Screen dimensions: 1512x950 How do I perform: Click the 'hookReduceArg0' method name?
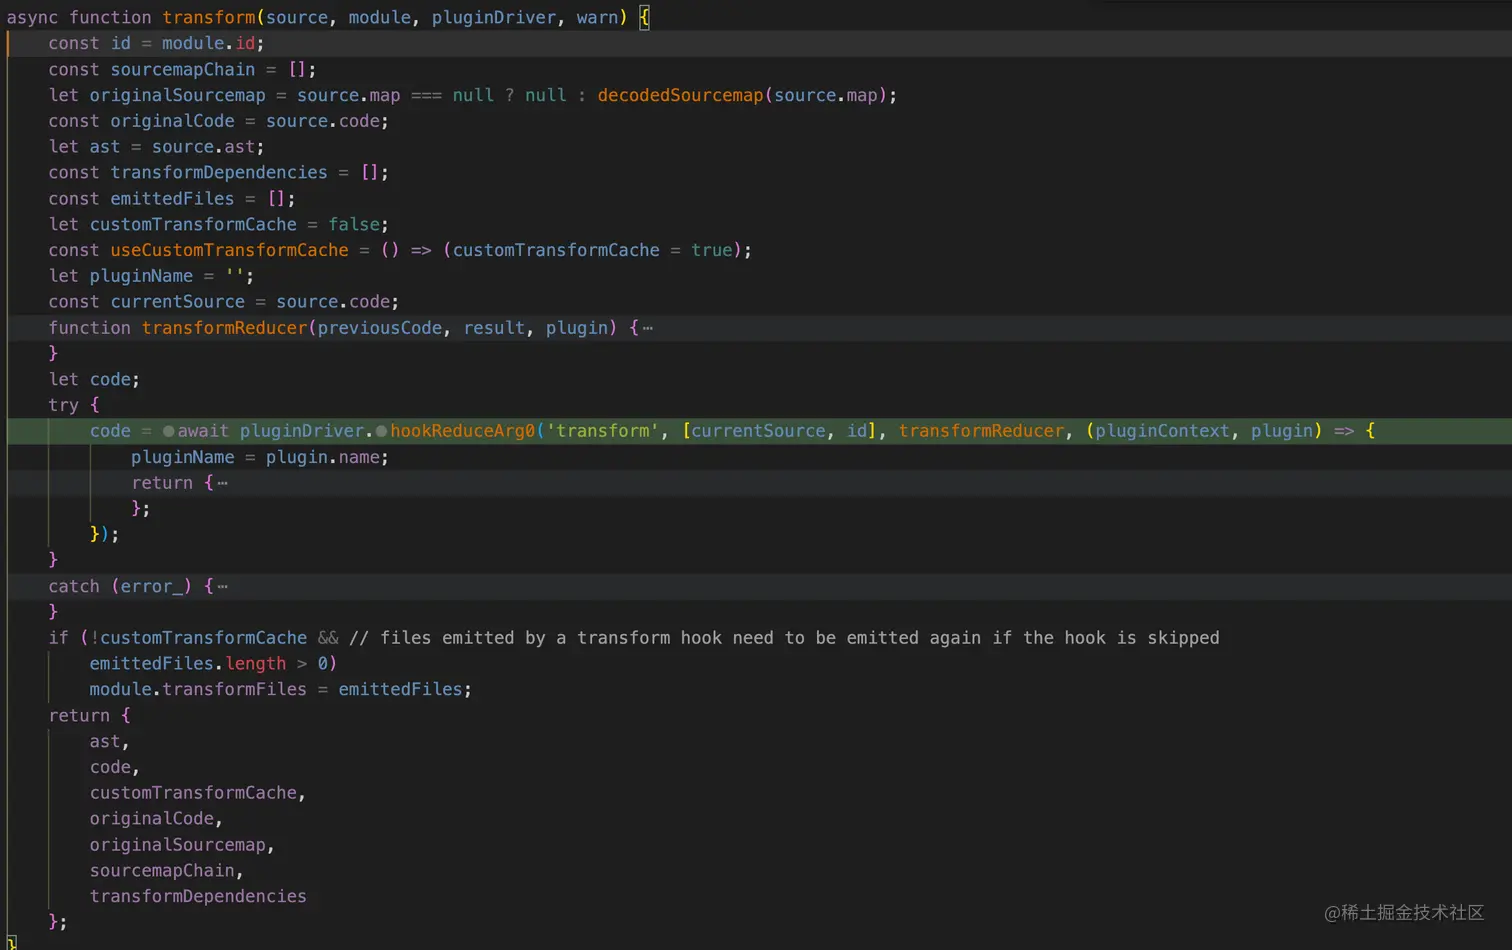pyautogui.click(x=463, y=431)
